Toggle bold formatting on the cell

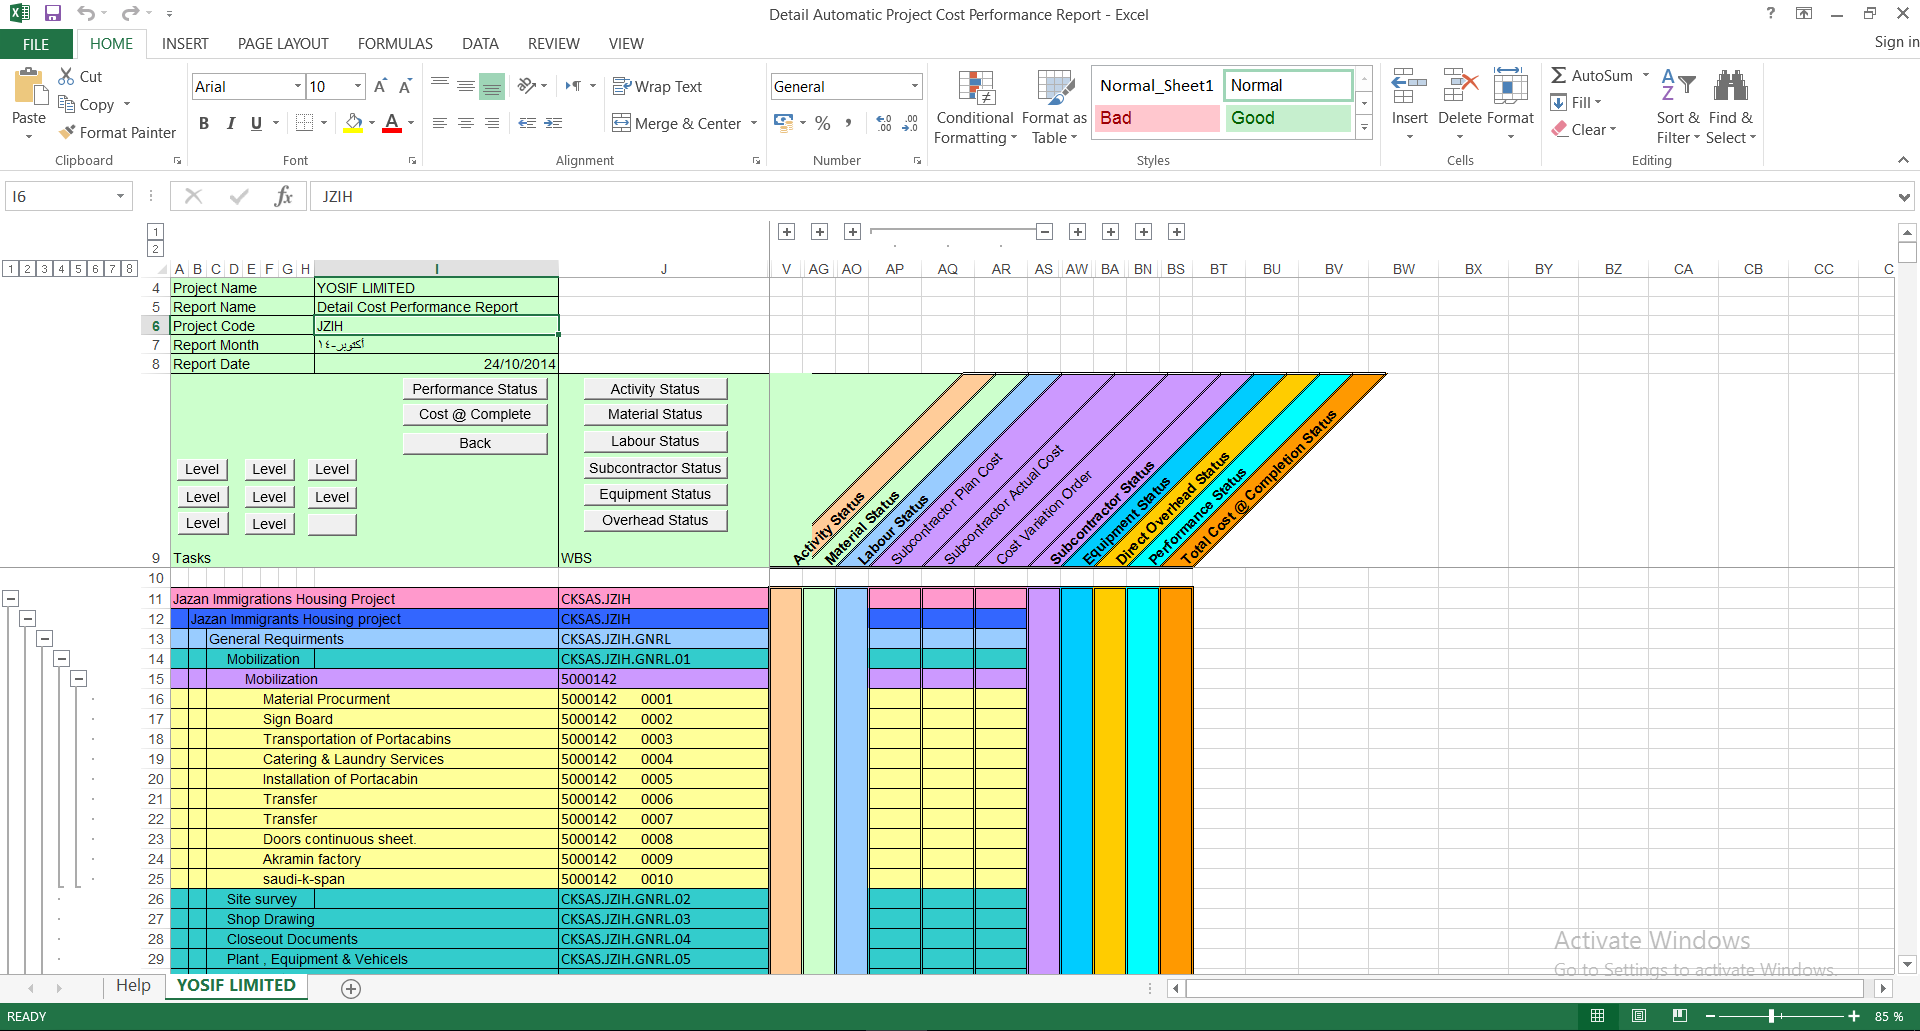204,123
